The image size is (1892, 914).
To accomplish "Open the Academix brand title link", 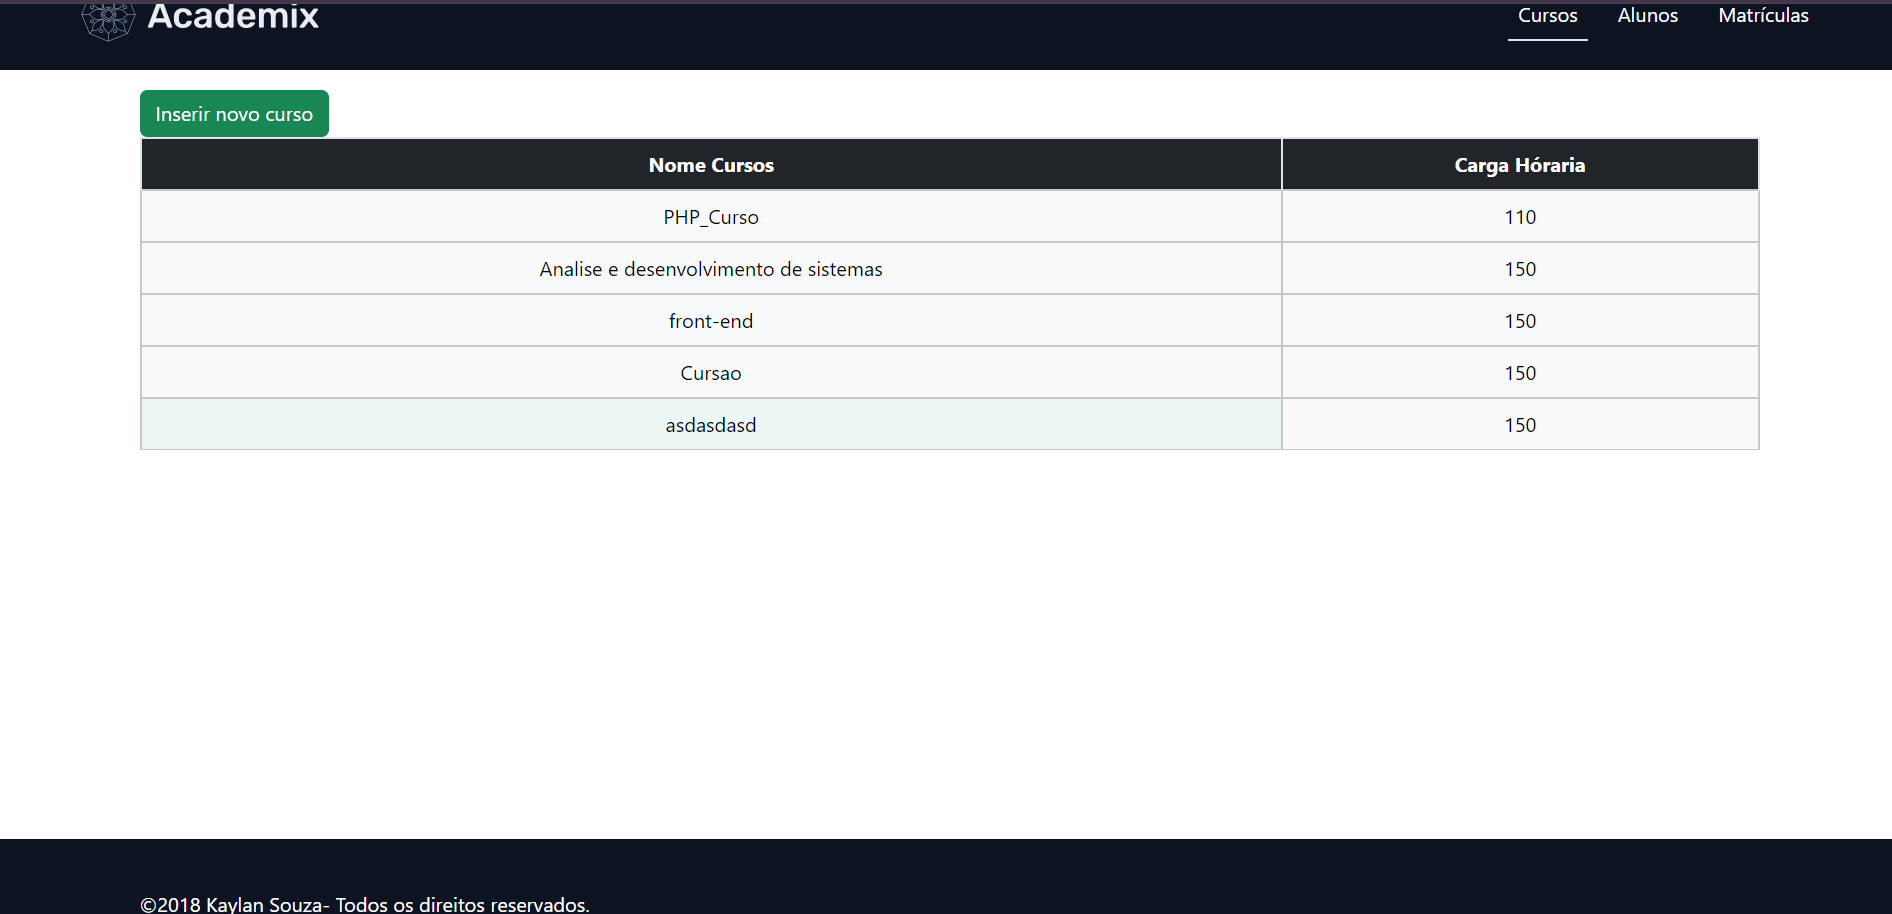I will coord(233,17).
